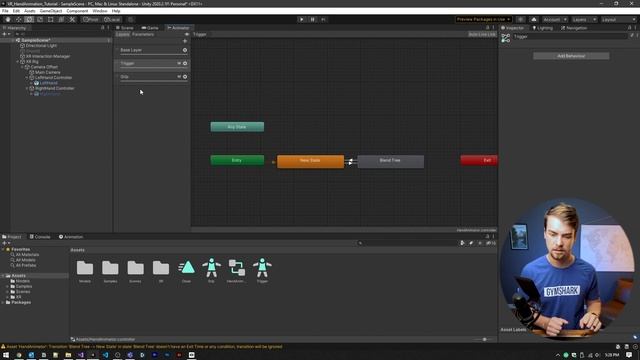The image size is (640, 360).
Task: Start Play mode
Action: (301, 19)
